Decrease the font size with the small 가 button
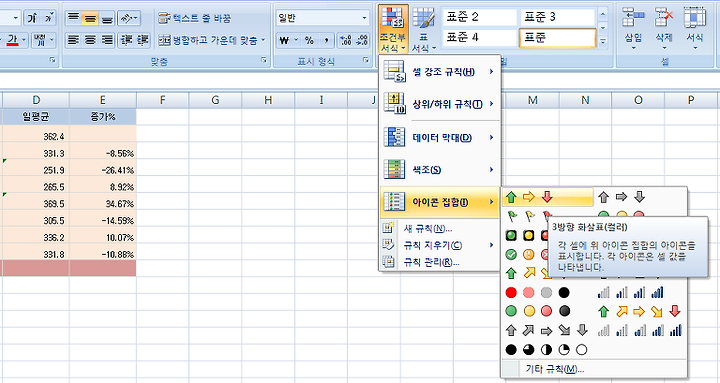720x383 pixels. [49, 18]
